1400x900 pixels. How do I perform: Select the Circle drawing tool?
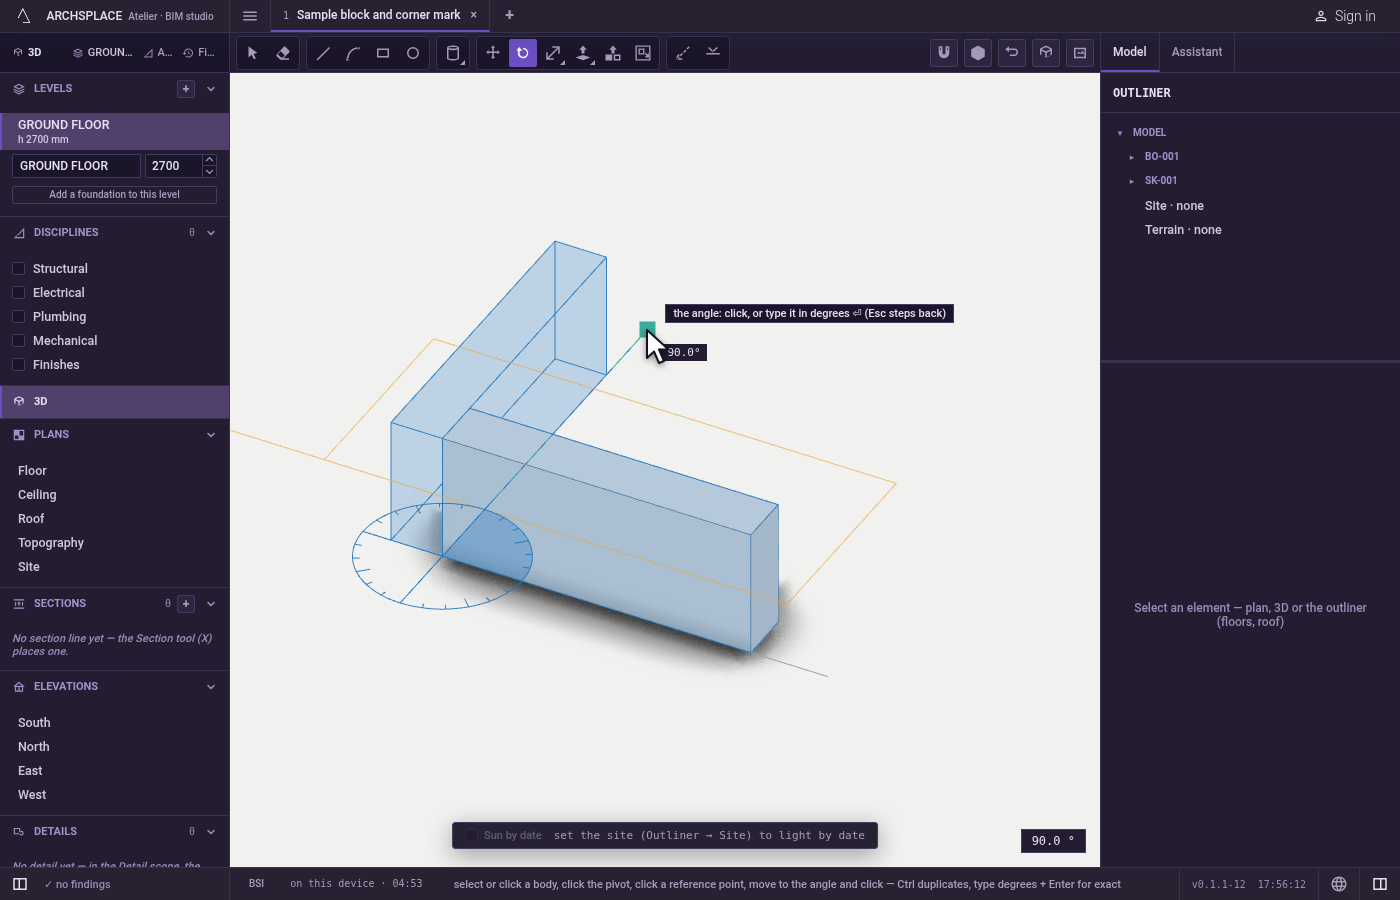point(413,53)
